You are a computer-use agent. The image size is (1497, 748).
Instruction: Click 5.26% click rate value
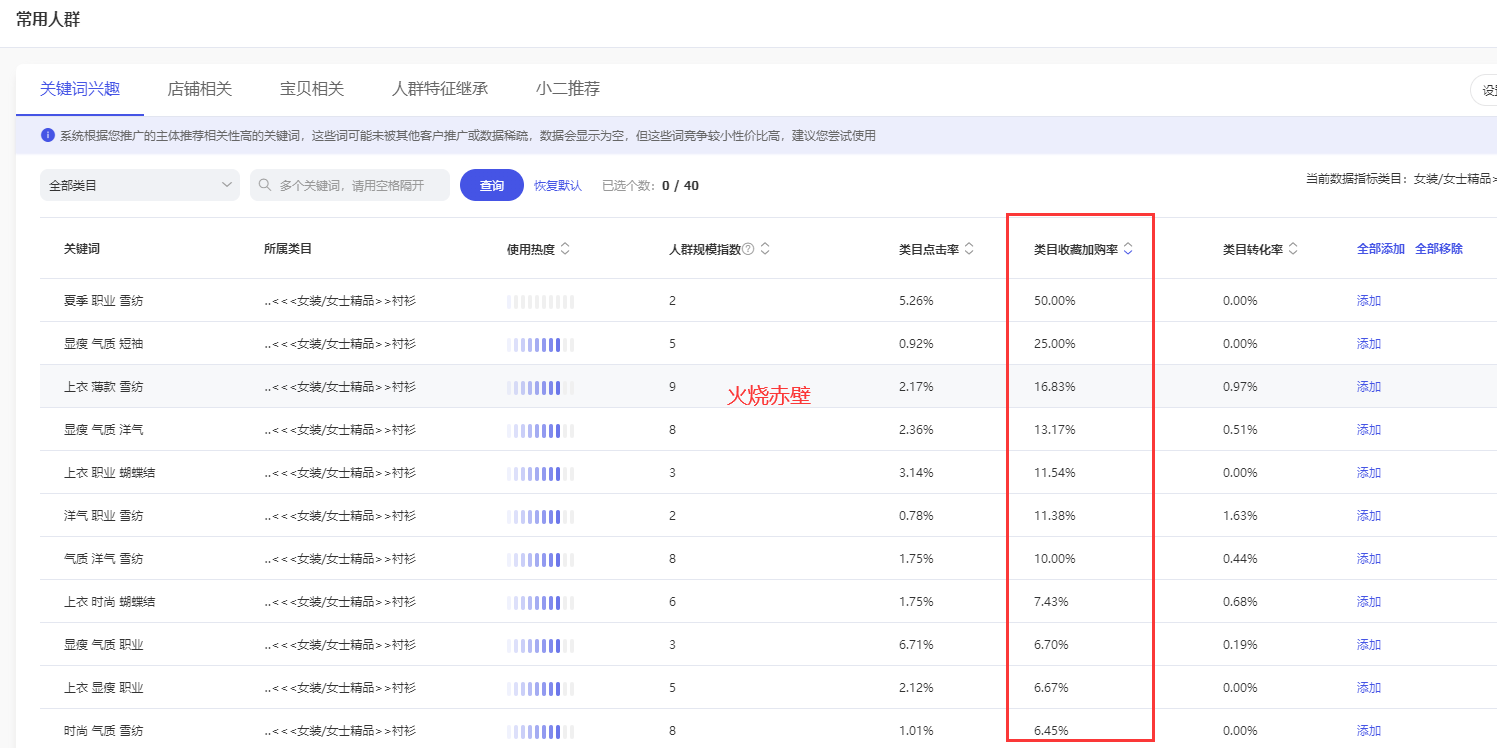pyautogui.click(x=916, y=301)
